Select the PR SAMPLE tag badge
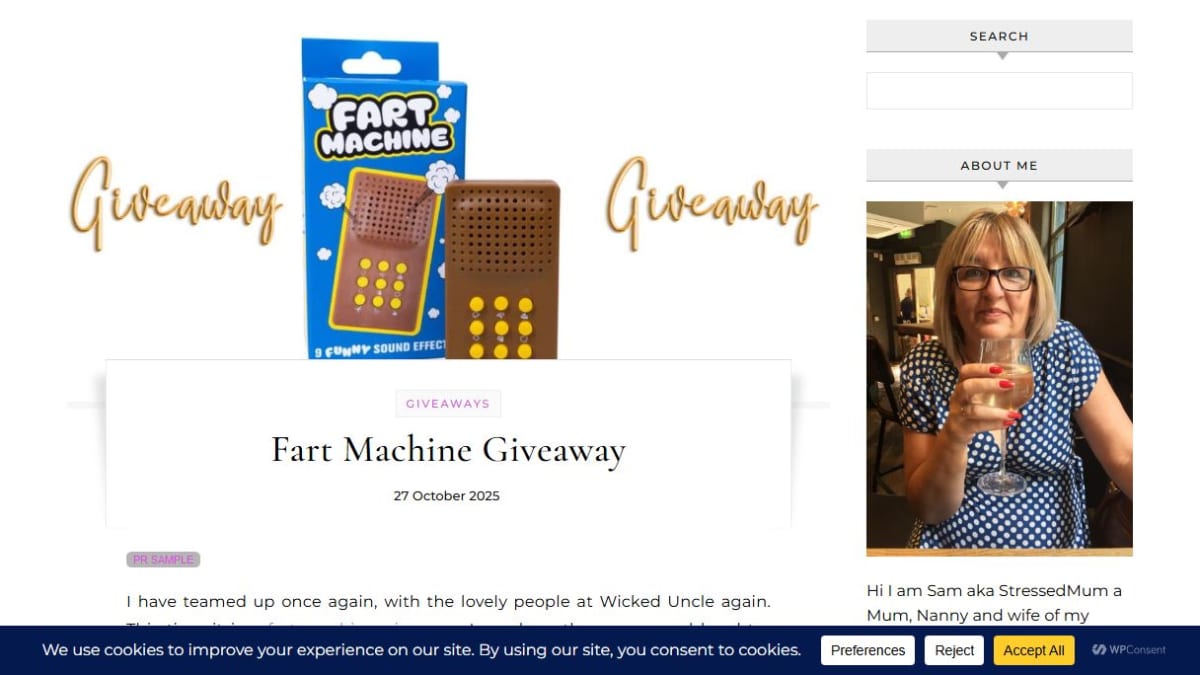The width and height of the screenshot is (1200, 675). (x=163, y=560)
